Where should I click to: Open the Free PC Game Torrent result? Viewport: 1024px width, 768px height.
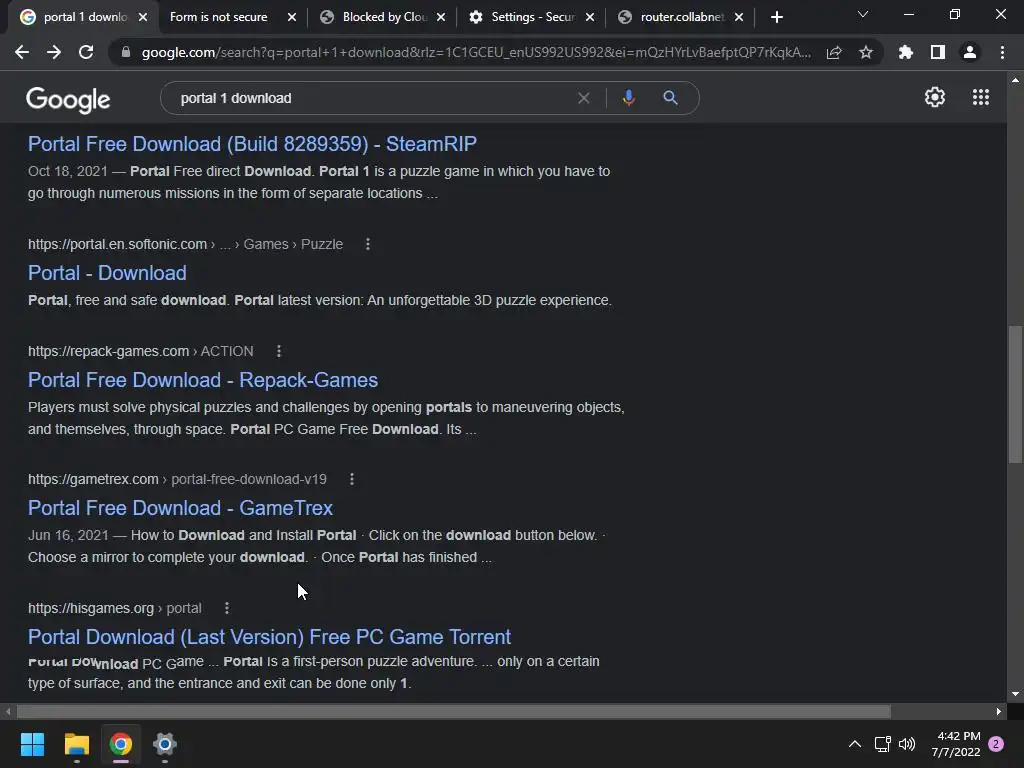[269, 637]
